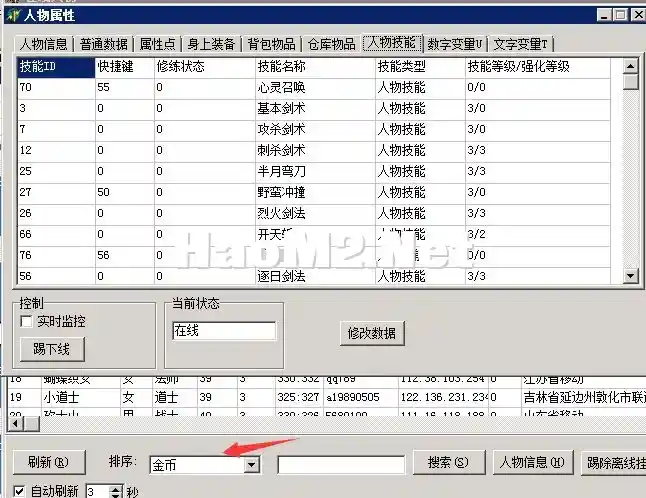This screenshot has height=498, width=646.
Task: Switch to the 普通数据 tab
Action: [x=103, y=44]
